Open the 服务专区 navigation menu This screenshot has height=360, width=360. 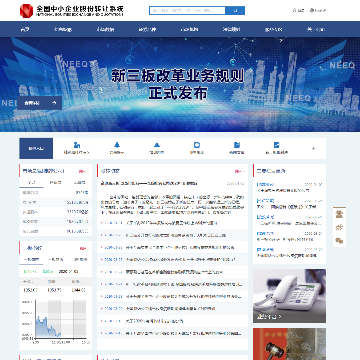(274, 29)
